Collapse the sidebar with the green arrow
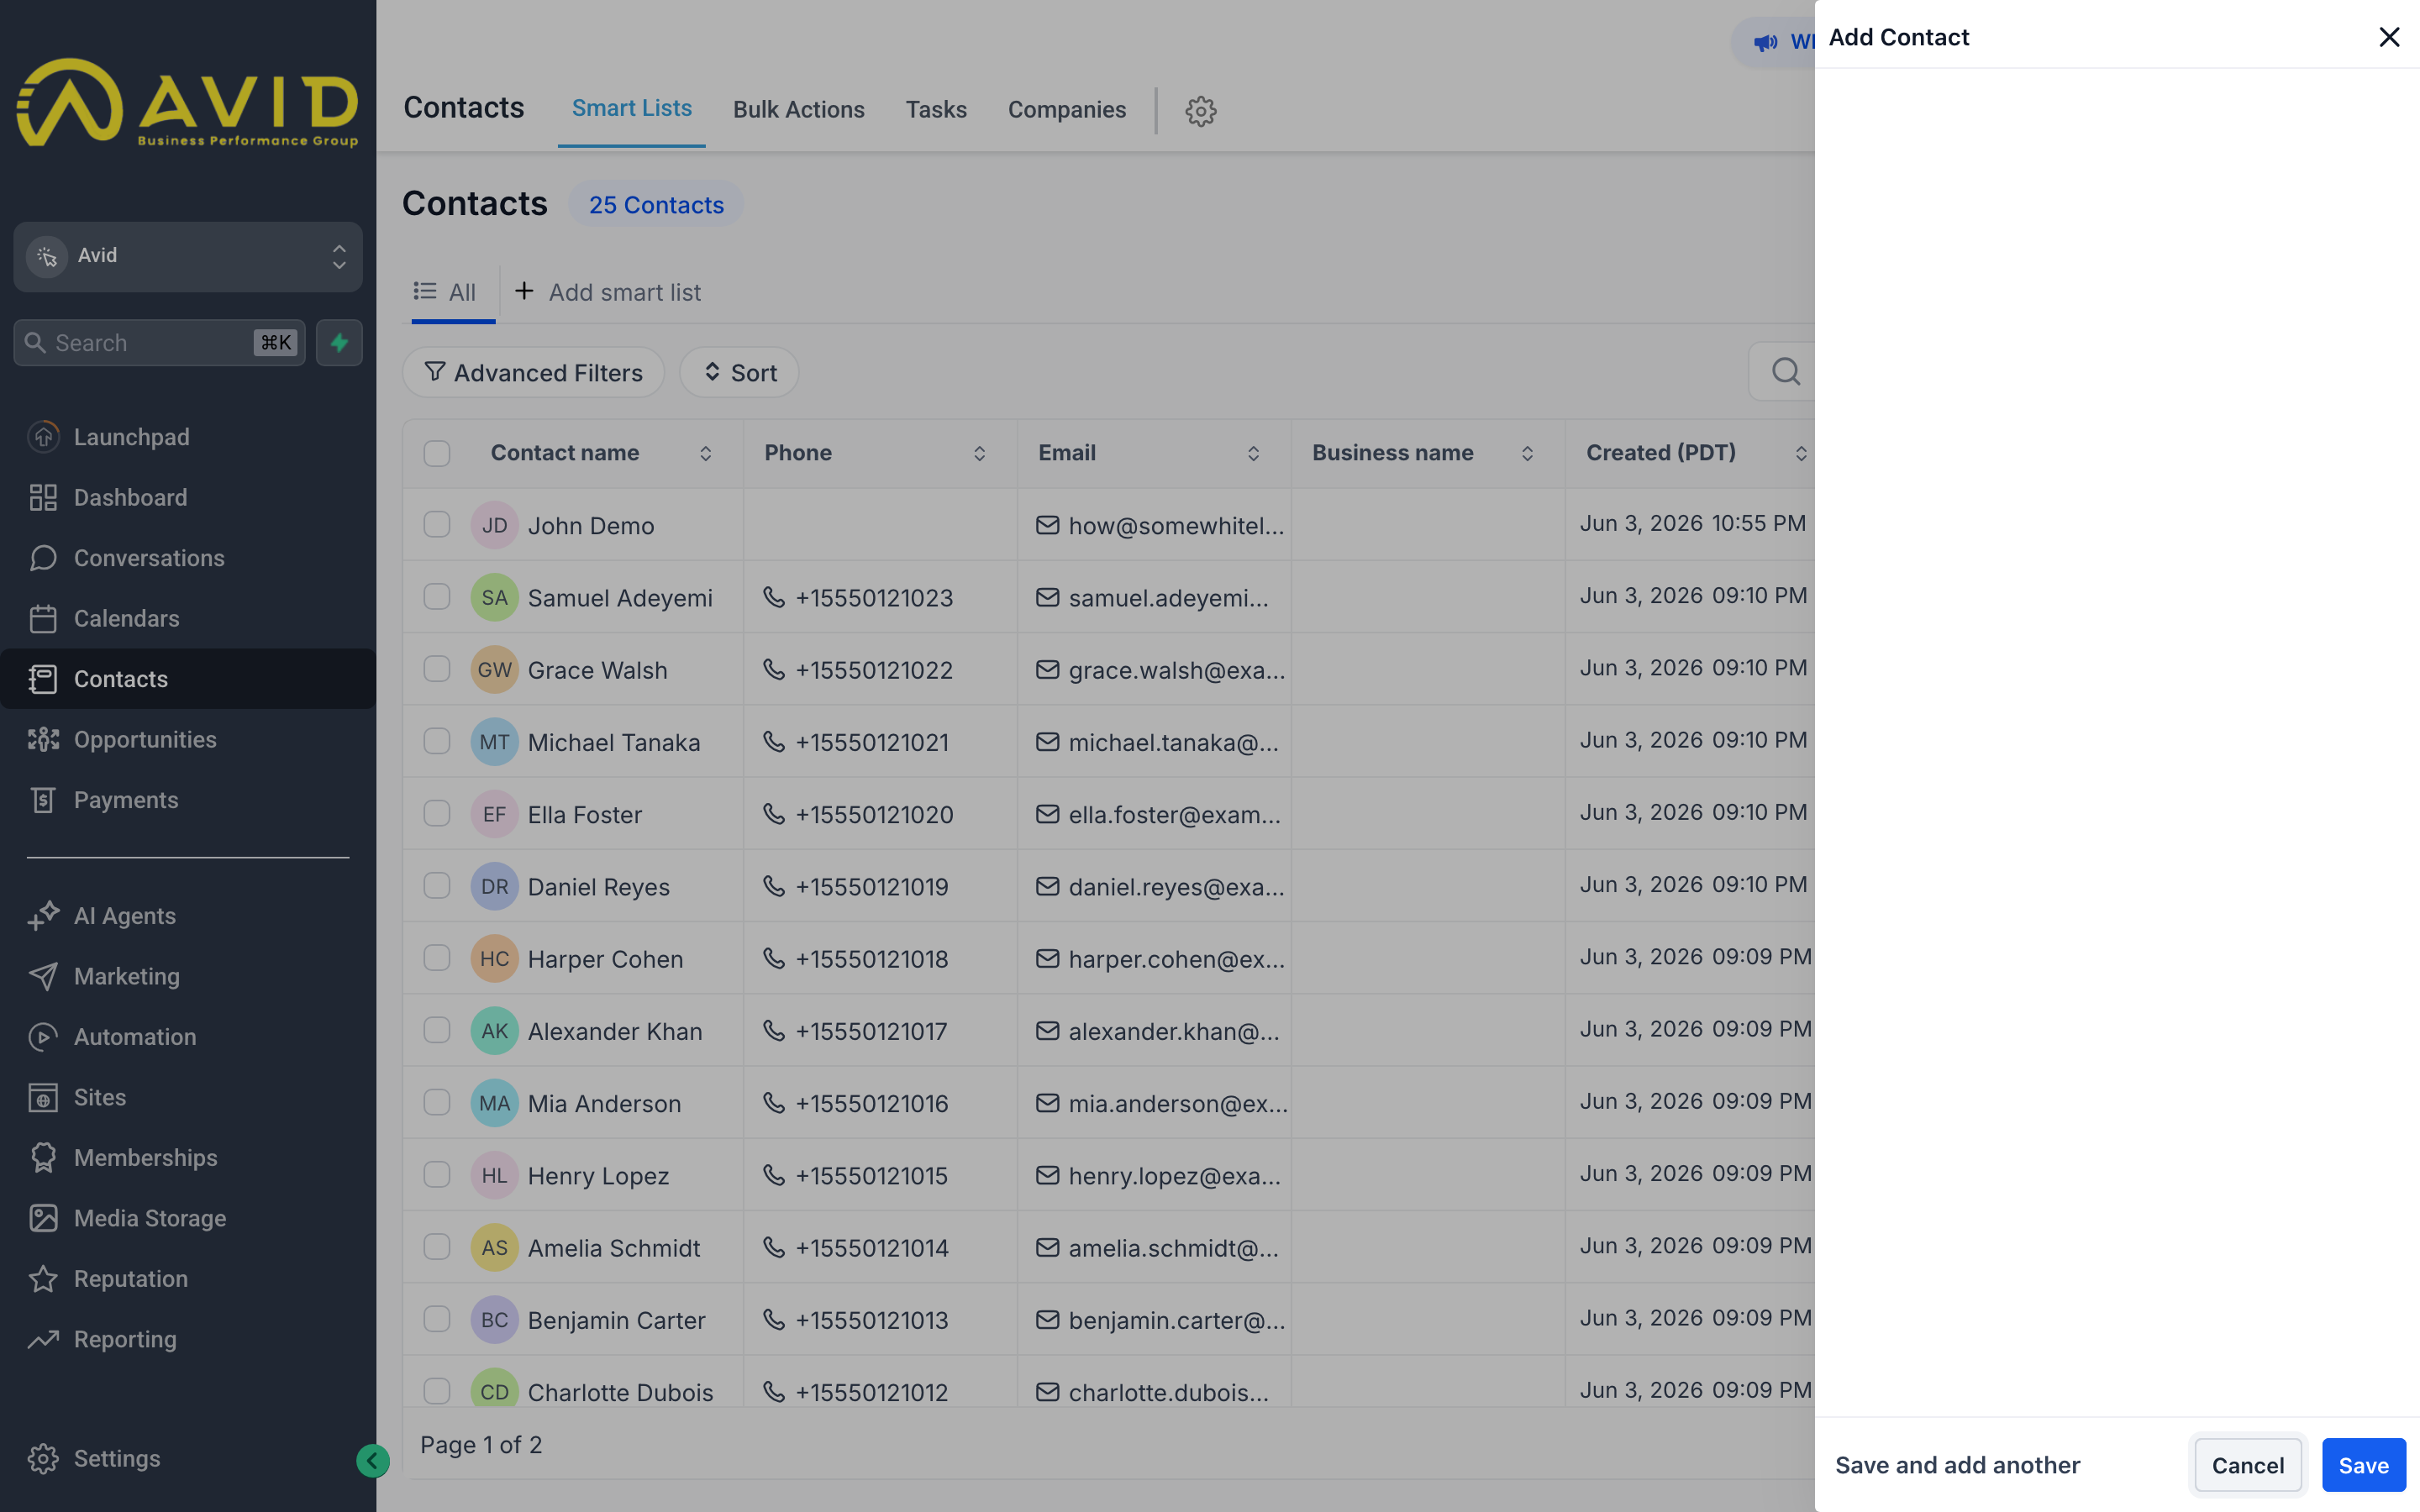 click(372, 1461)
